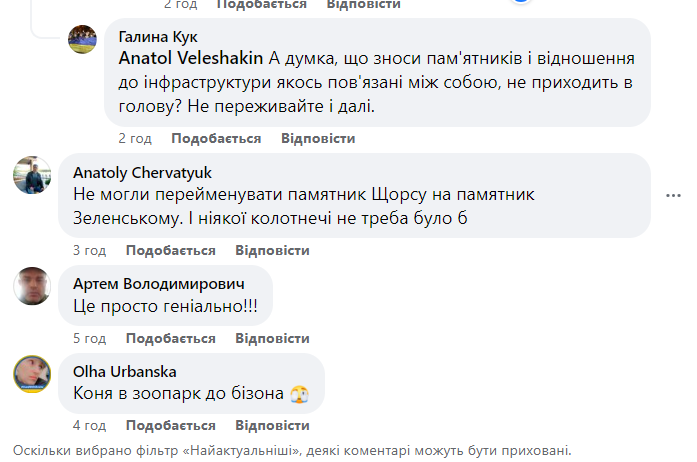Like Anatoly Chervatyuk's comment
This screenshot has height=462, width=697.
coord(171,250)
